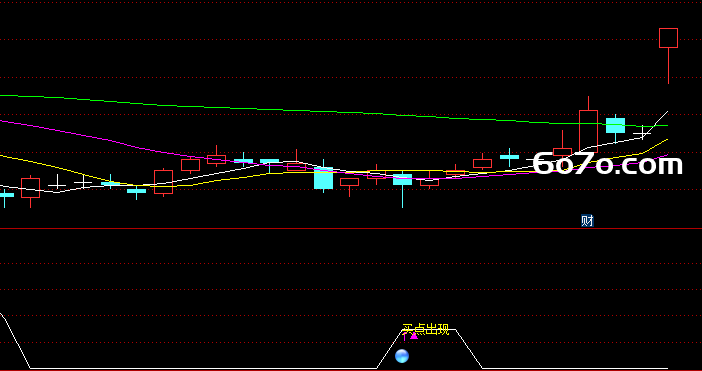This screenshot has height=371, width=702.
Task: Select the highest red candlestick at far right
Action: [668, 38]
